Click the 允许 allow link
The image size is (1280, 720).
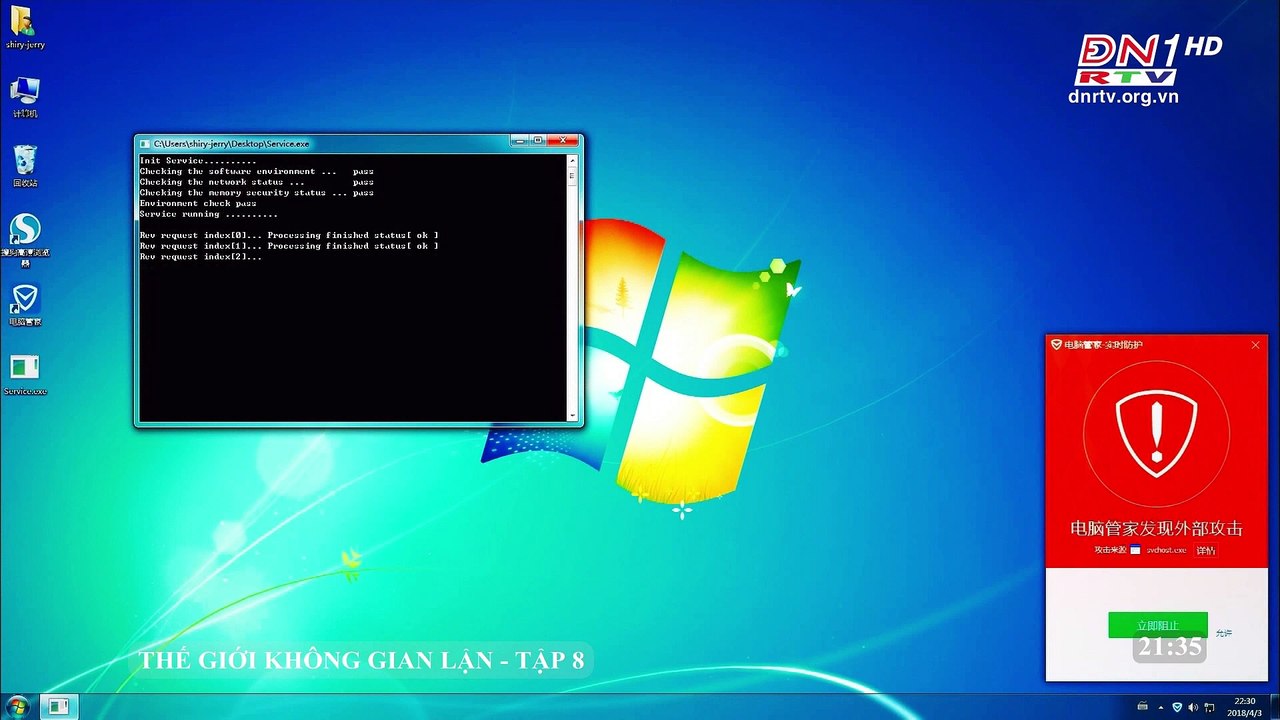(x=1224, y=633)
